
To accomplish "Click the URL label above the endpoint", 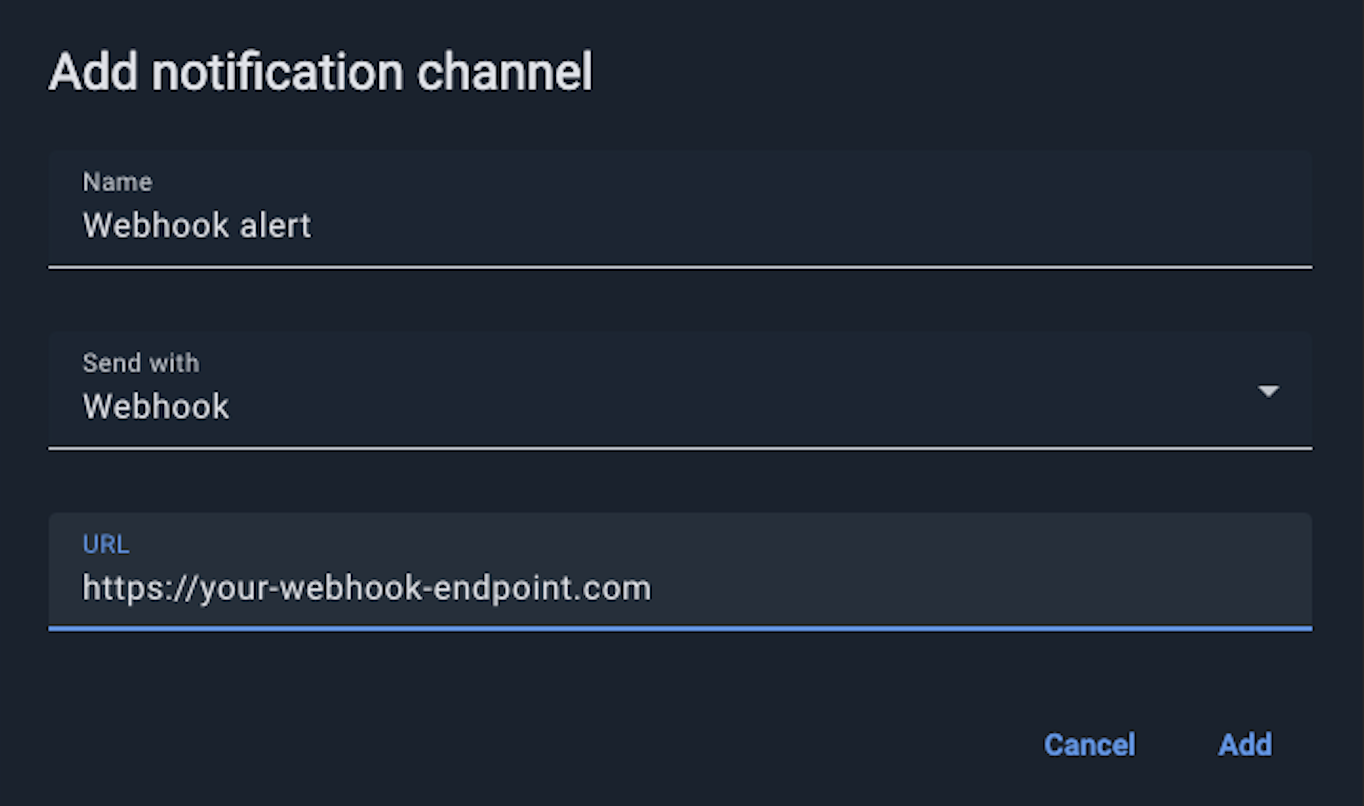I will pyautogui.click(x=105, y=544).
